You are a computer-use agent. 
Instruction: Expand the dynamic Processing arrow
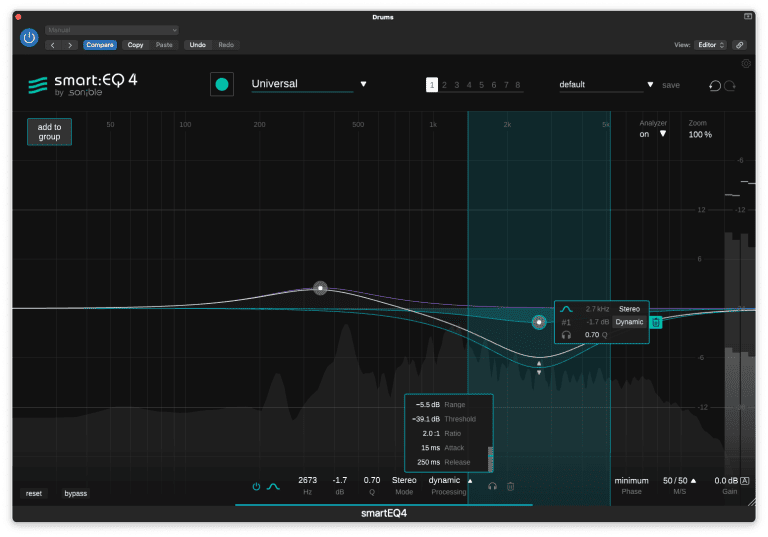pos(470,481)
